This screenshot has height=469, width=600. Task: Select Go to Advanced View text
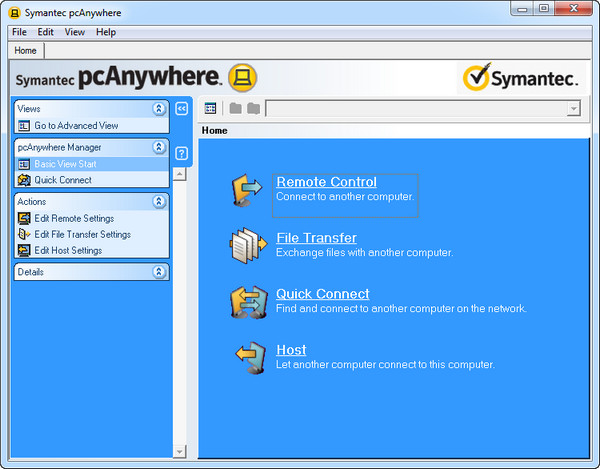coord(76,125)
